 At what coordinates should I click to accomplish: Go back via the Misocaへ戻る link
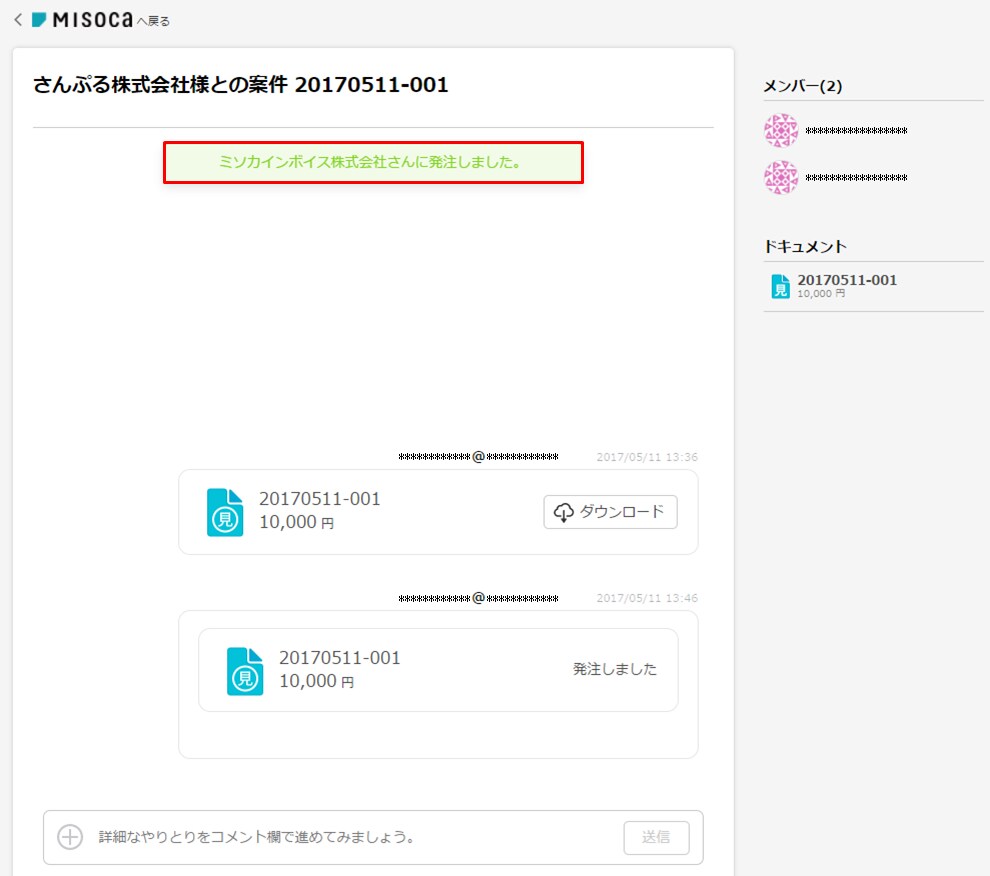101,20
